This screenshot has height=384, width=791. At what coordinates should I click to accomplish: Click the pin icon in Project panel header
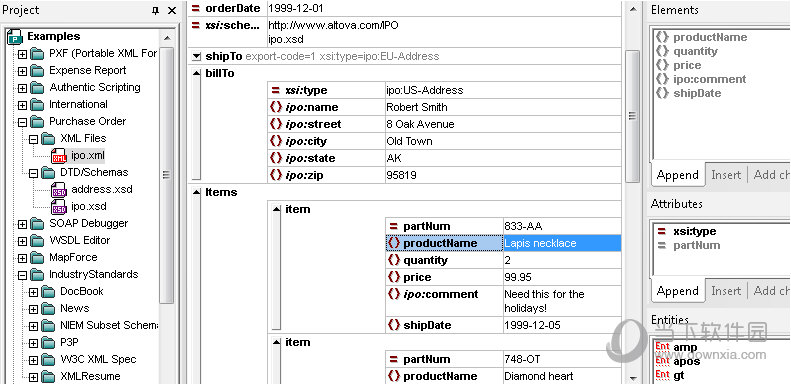point(155,11)
